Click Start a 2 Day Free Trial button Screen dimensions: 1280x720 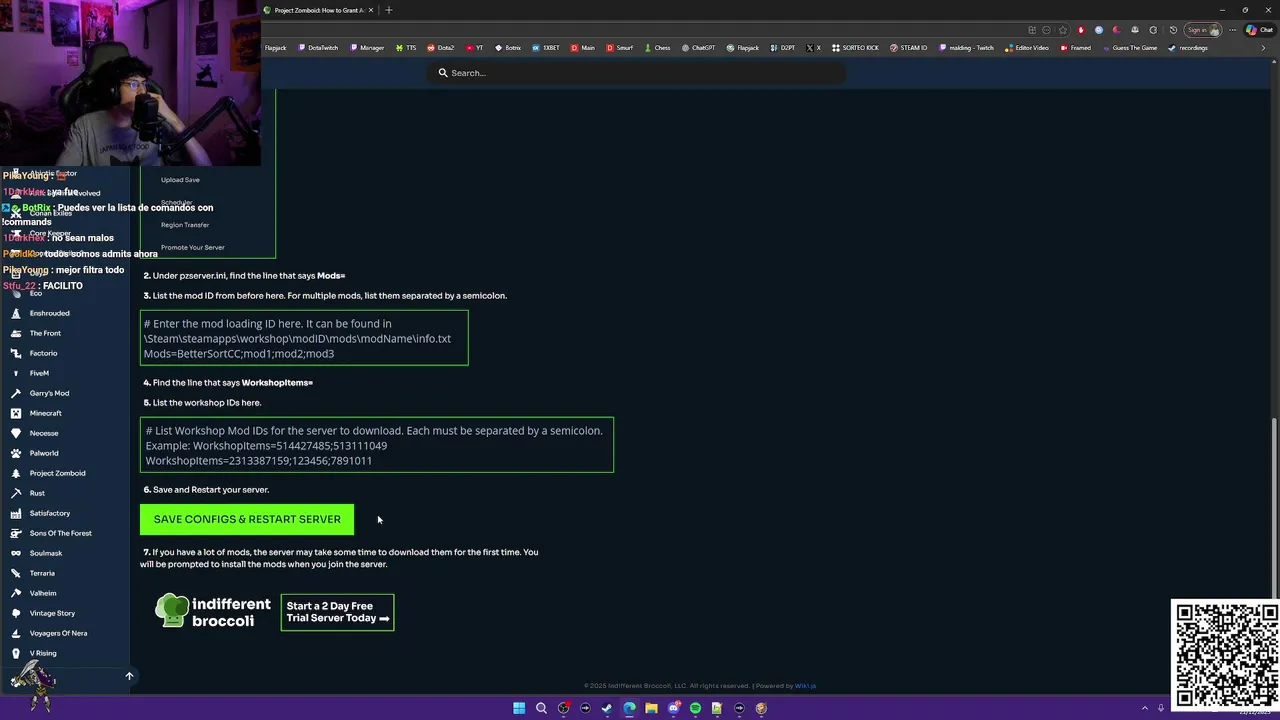tap(337, 612)
